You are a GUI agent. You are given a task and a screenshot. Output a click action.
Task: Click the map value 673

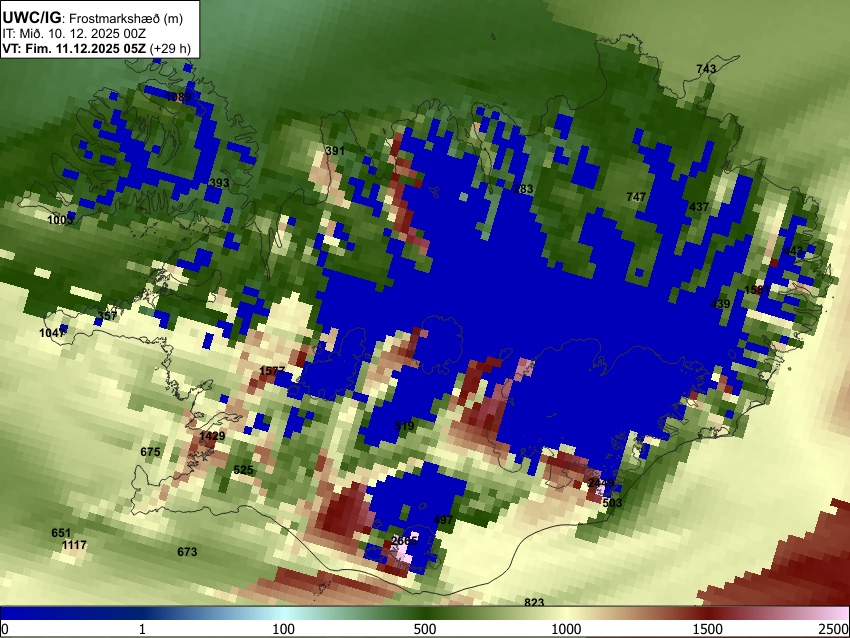click(x=187, y=552)
